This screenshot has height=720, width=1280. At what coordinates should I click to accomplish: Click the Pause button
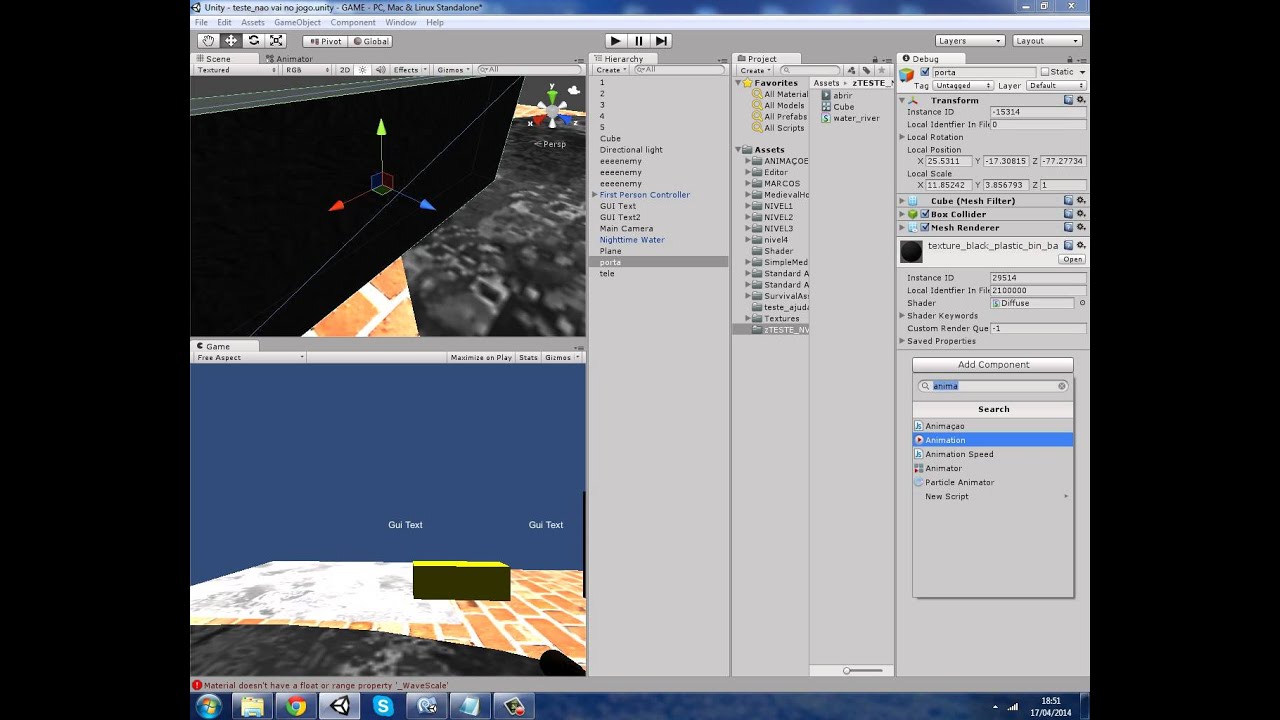point(638,41)
